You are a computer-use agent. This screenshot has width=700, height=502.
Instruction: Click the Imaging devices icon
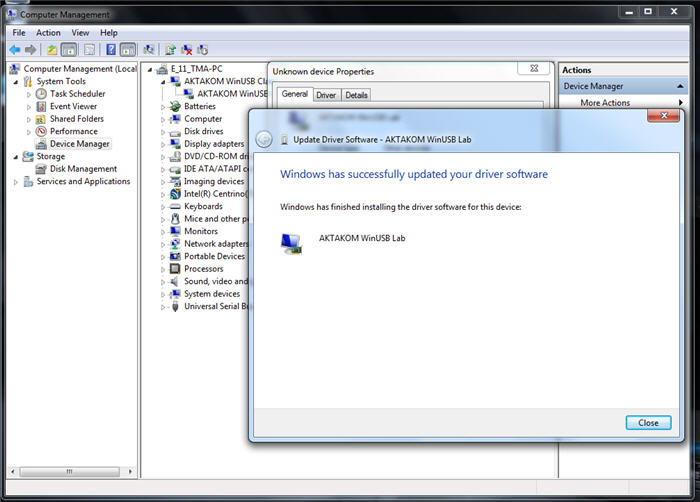coord(175,181)
